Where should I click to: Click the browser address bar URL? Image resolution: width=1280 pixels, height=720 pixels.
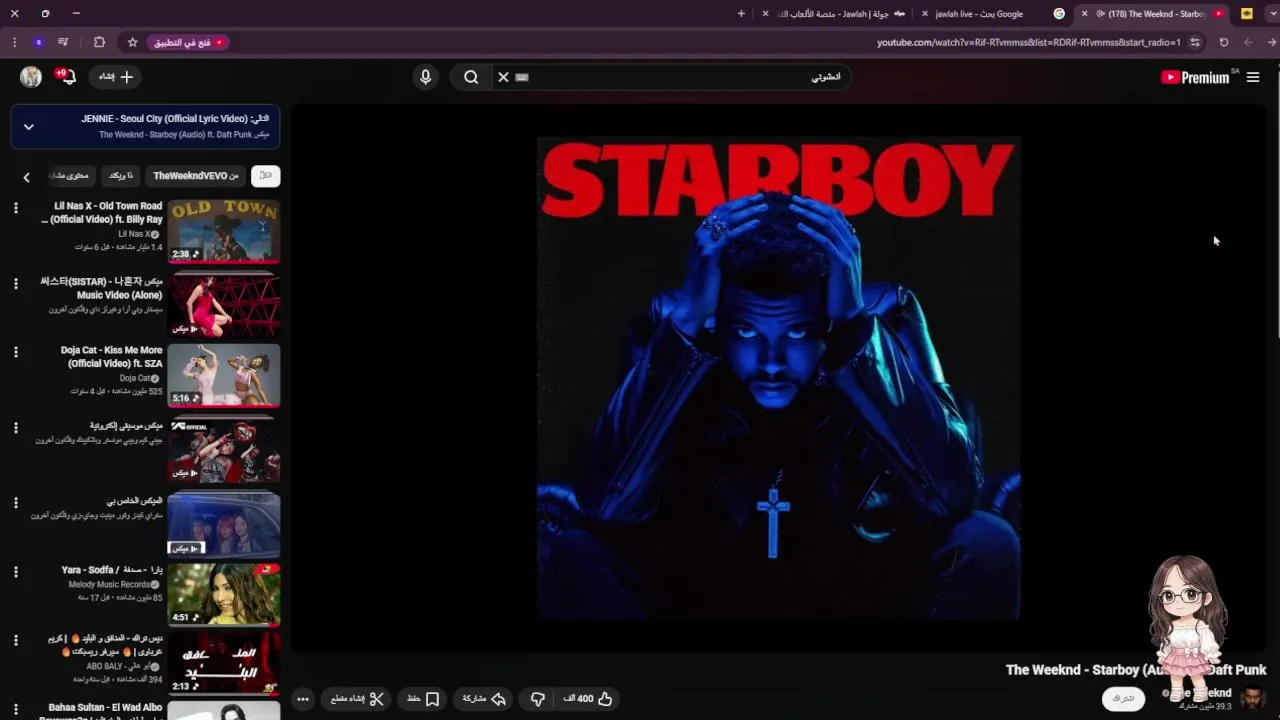1028,42
